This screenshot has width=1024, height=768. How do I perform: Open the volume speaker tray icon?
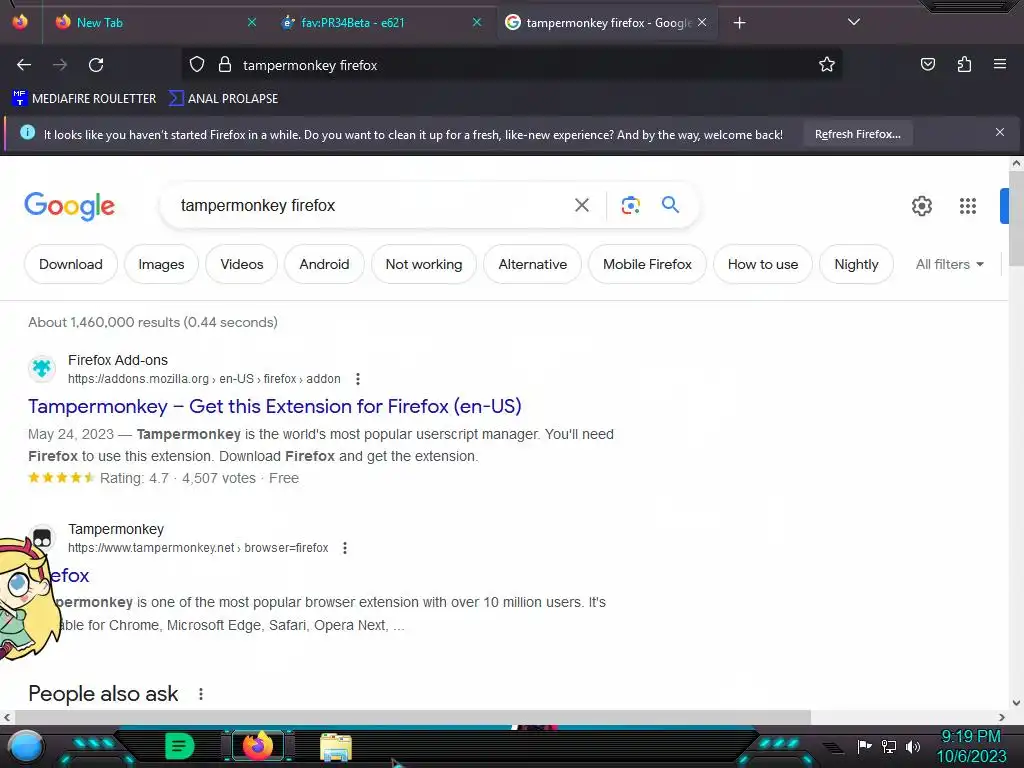913,746
